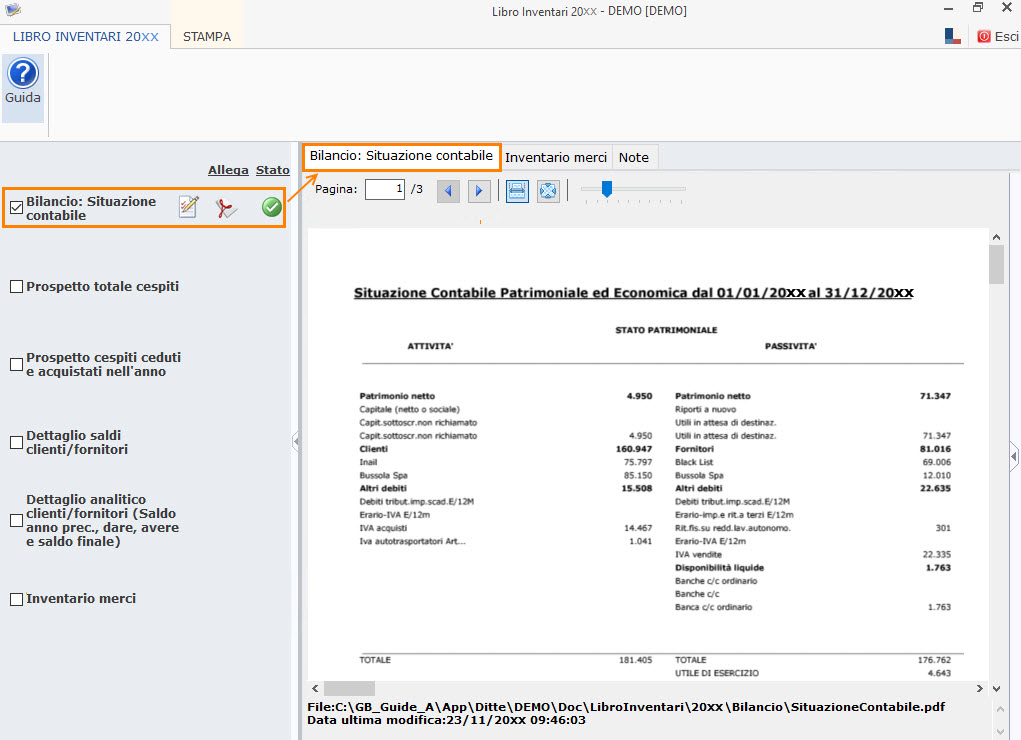Click the preview scroll down arrow
1021x740 pixels.
coord(996,689)
